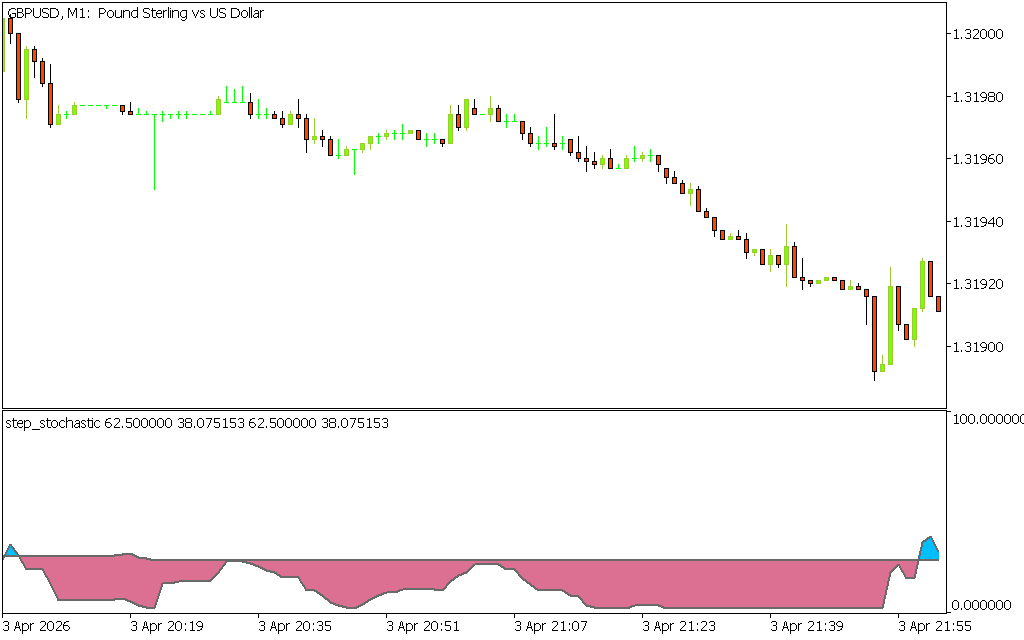Click the 3 Apr 20:35 time label
The width and height of the screenshot is (1024, 640).
pyautogui.click(x=295, y=626)
